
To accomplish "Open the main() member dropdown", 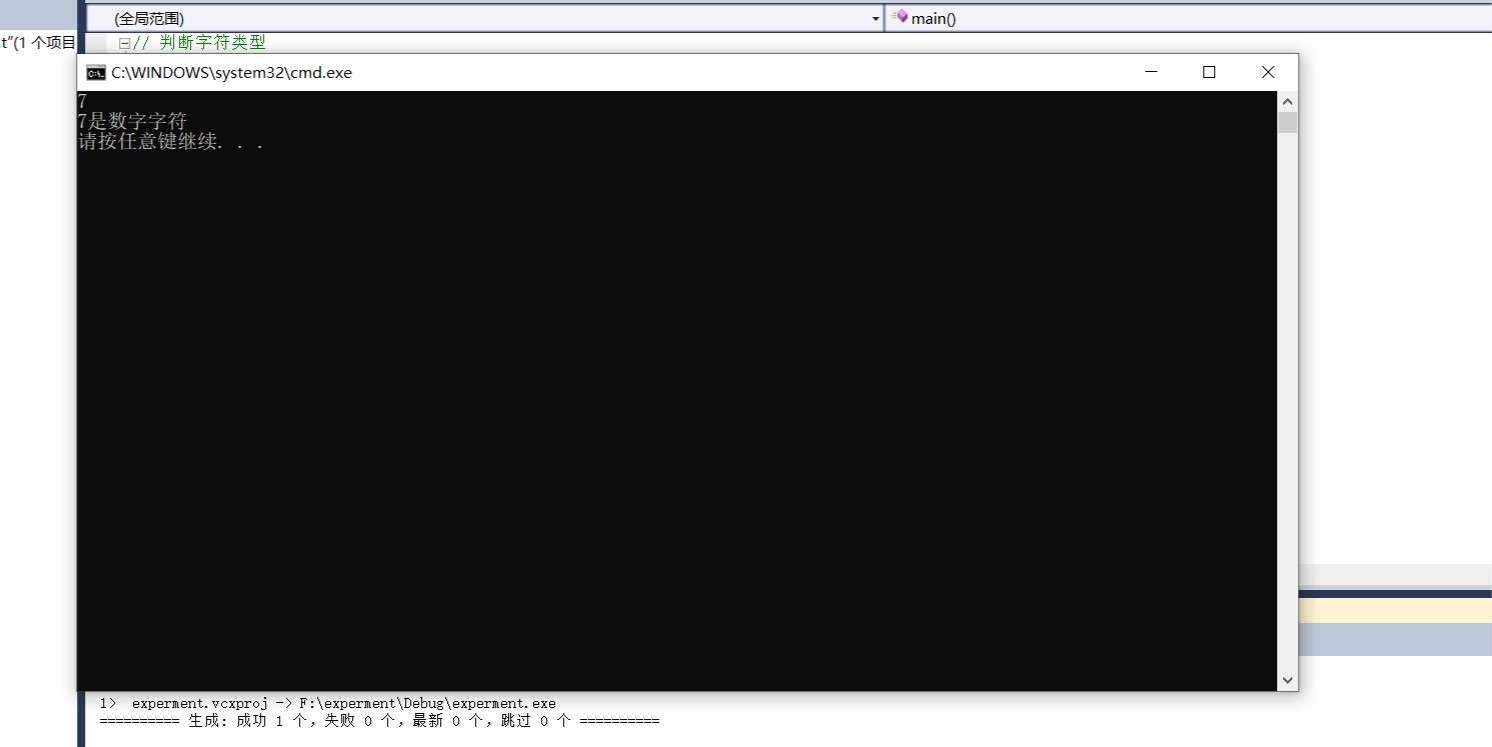I will click(1188, 18).
